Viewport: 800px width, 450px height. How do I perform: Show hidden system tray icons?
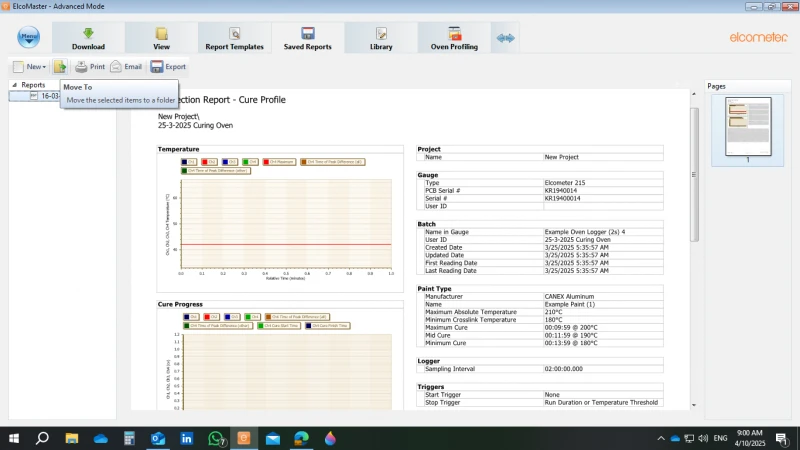[661, 438]
